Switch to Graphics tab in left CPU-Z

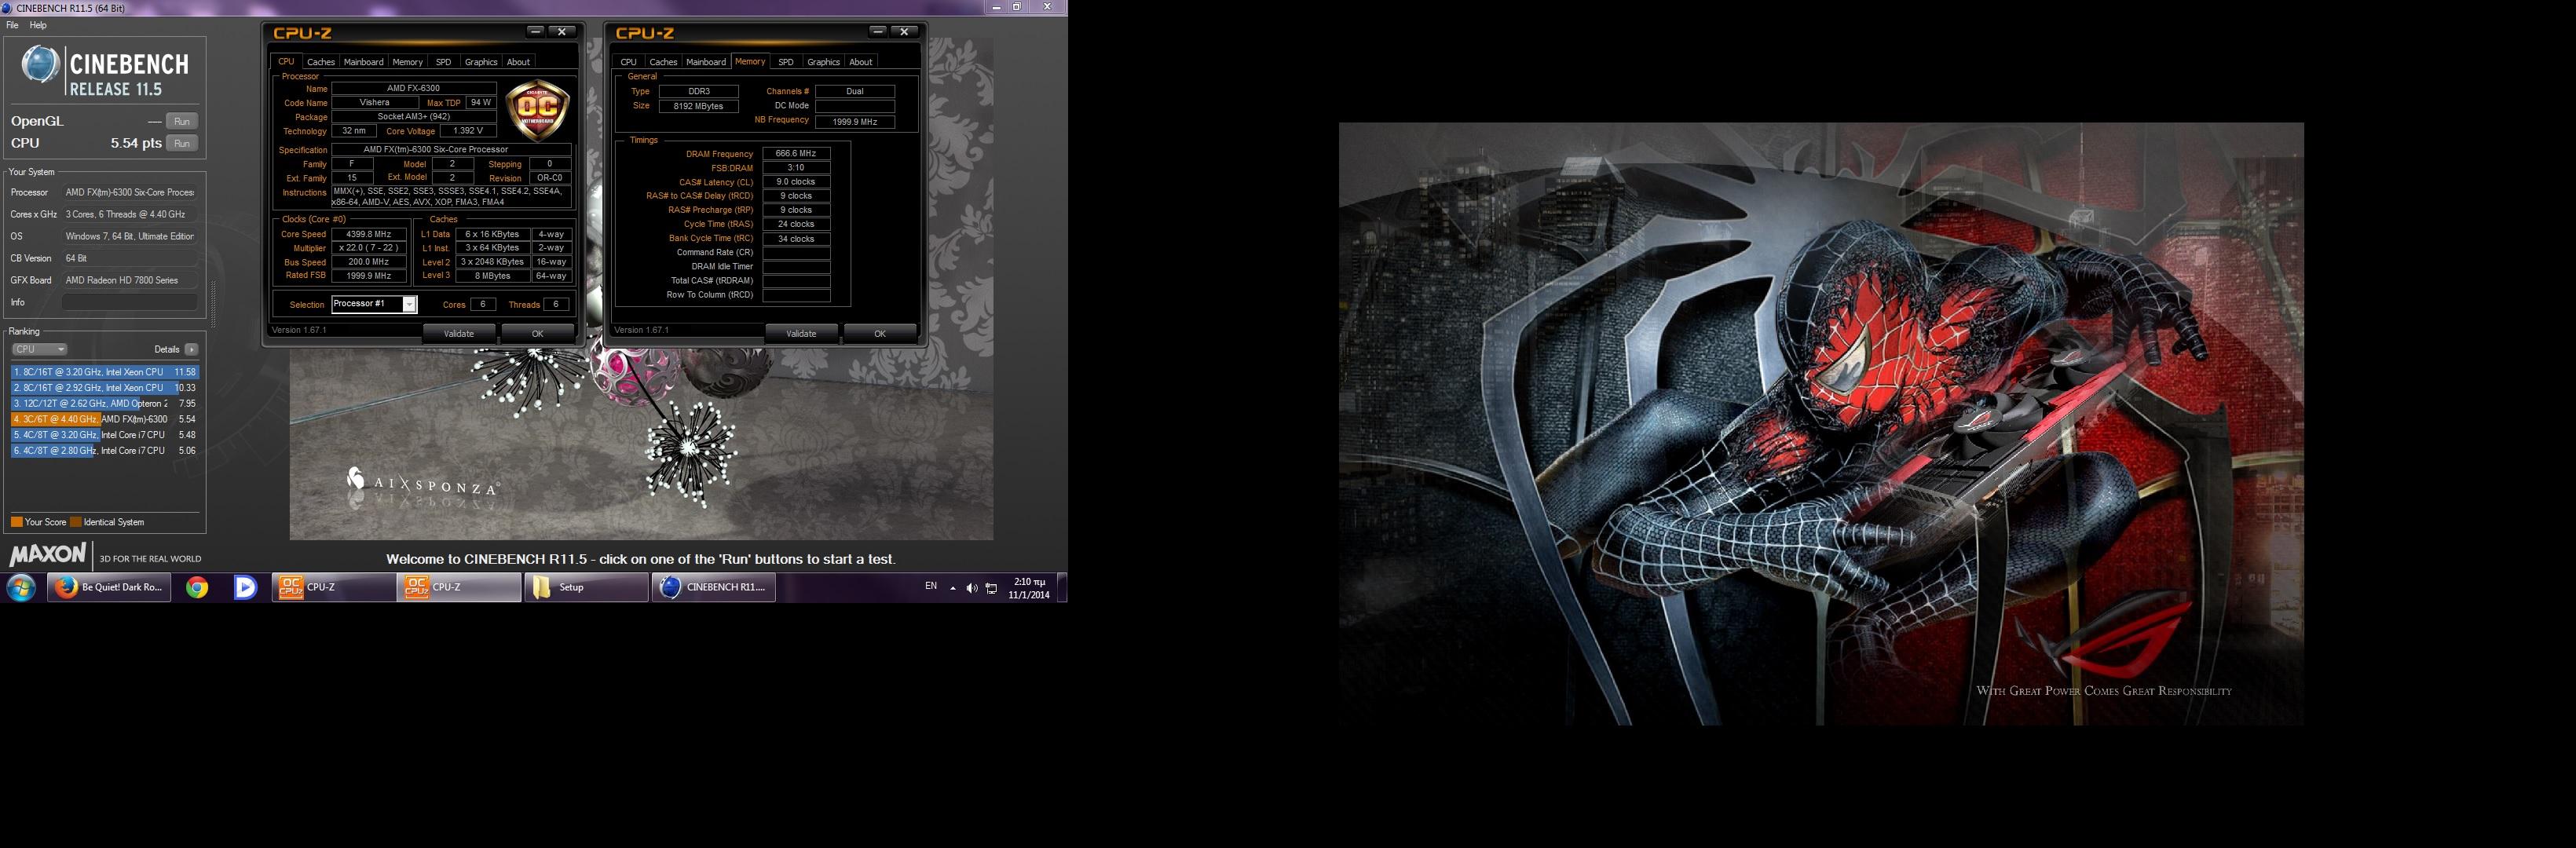coord(481,62)
